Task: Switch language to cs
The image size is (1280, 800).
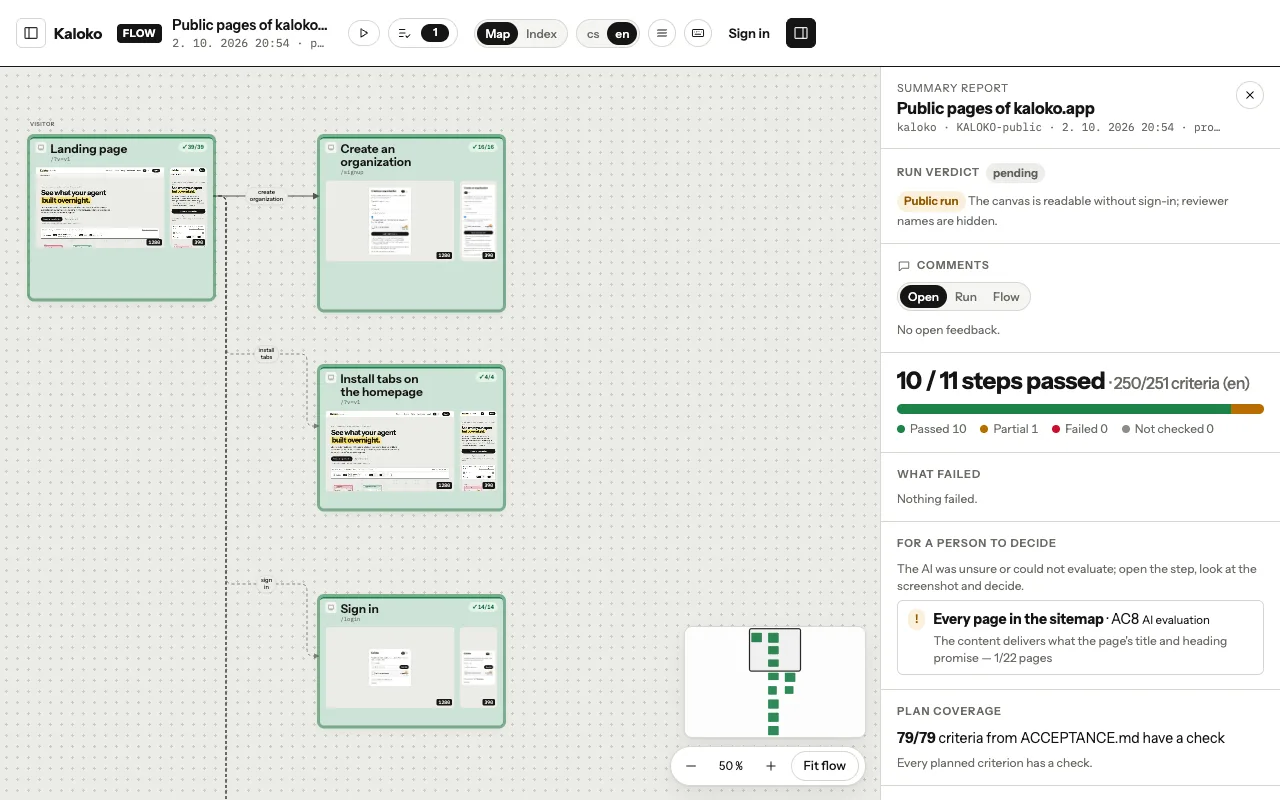Action: [x=593, y=34]
